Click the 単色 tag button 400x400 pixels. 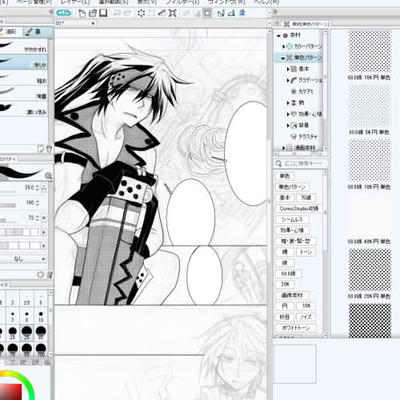click(x=284, y=176)
